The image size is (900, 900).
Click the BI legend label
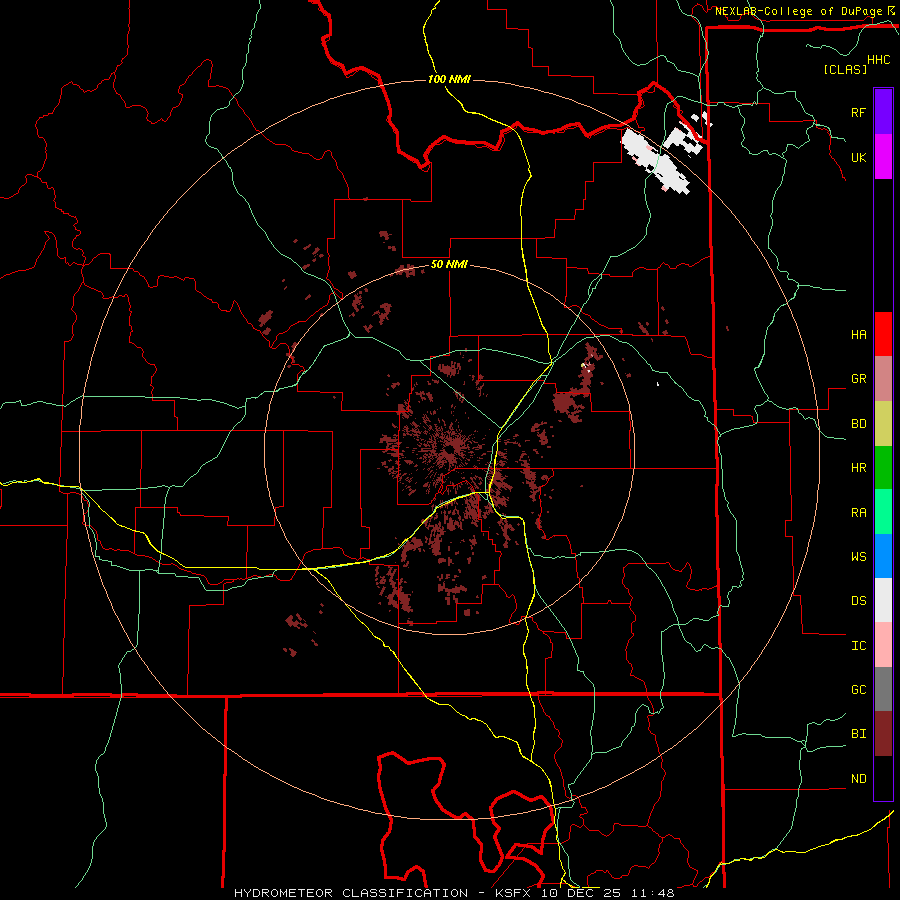858,734
